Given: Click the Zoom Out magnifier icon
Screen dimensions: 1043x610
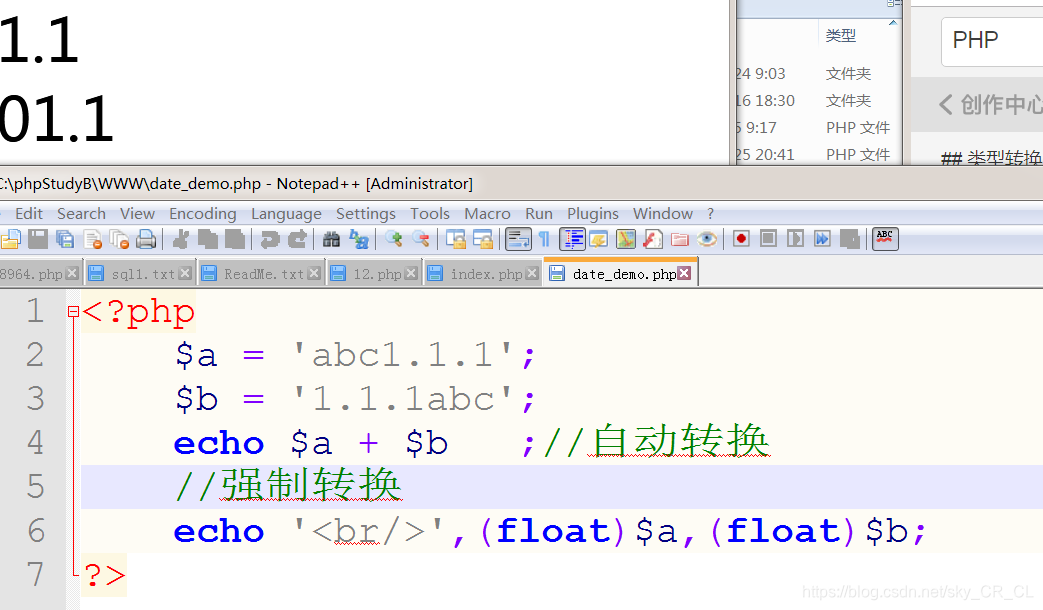Looking at the screenshot, I should tap(420, 239).
